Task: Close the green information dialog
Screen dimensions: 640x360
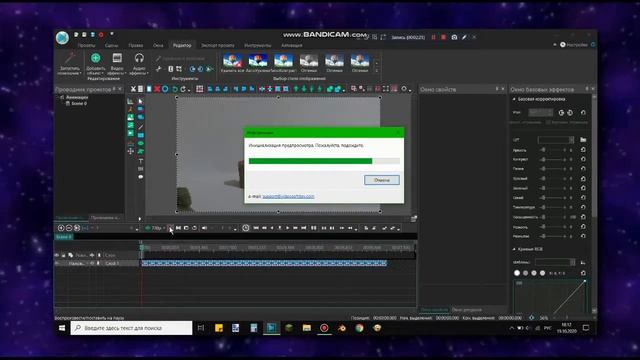Action: point(398,133)
